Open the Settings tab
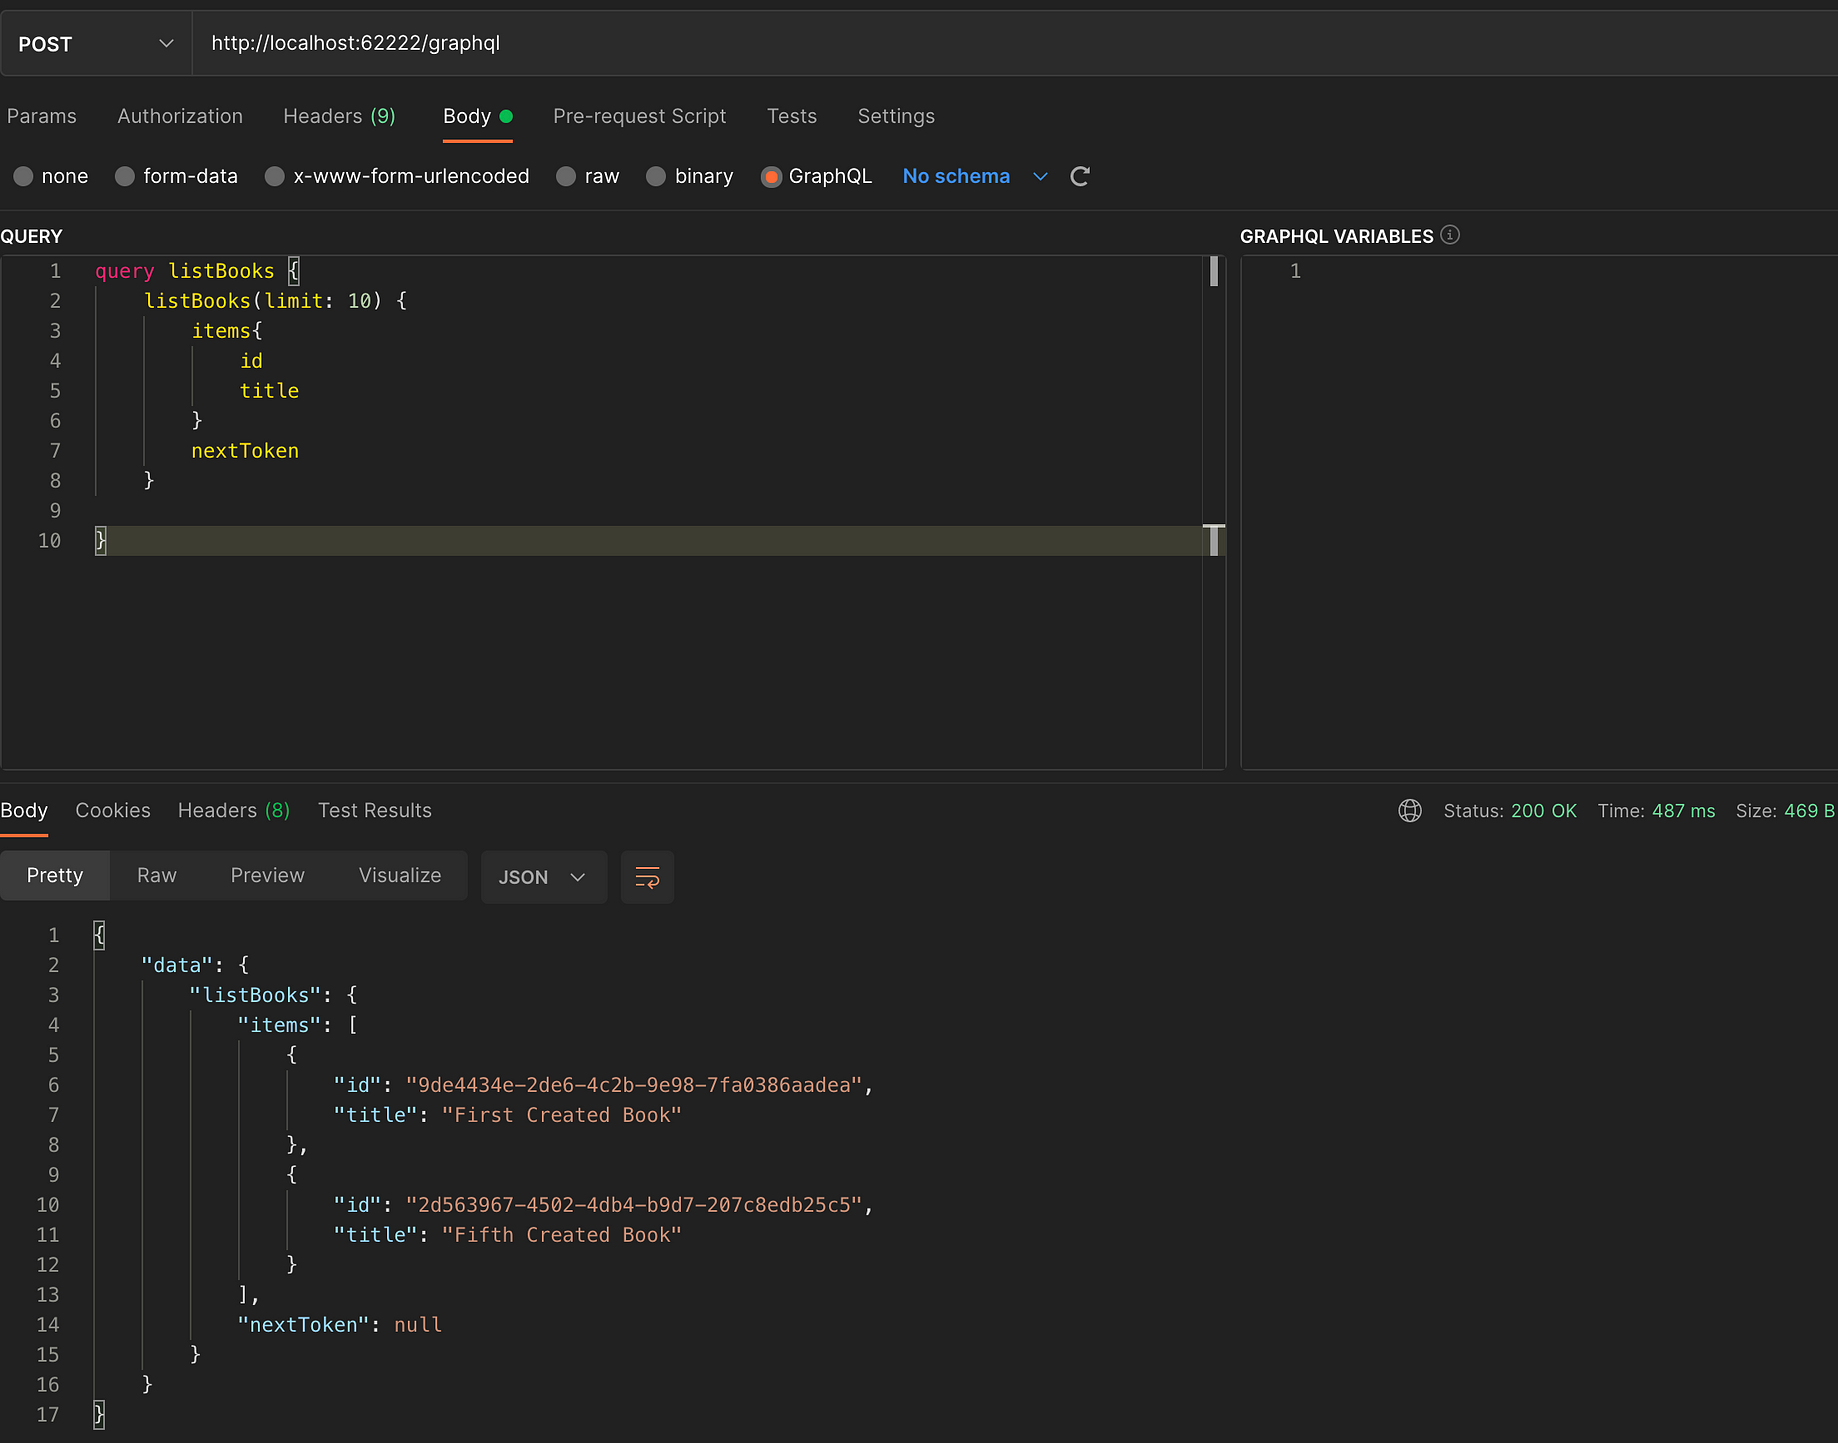 [896, 116]
